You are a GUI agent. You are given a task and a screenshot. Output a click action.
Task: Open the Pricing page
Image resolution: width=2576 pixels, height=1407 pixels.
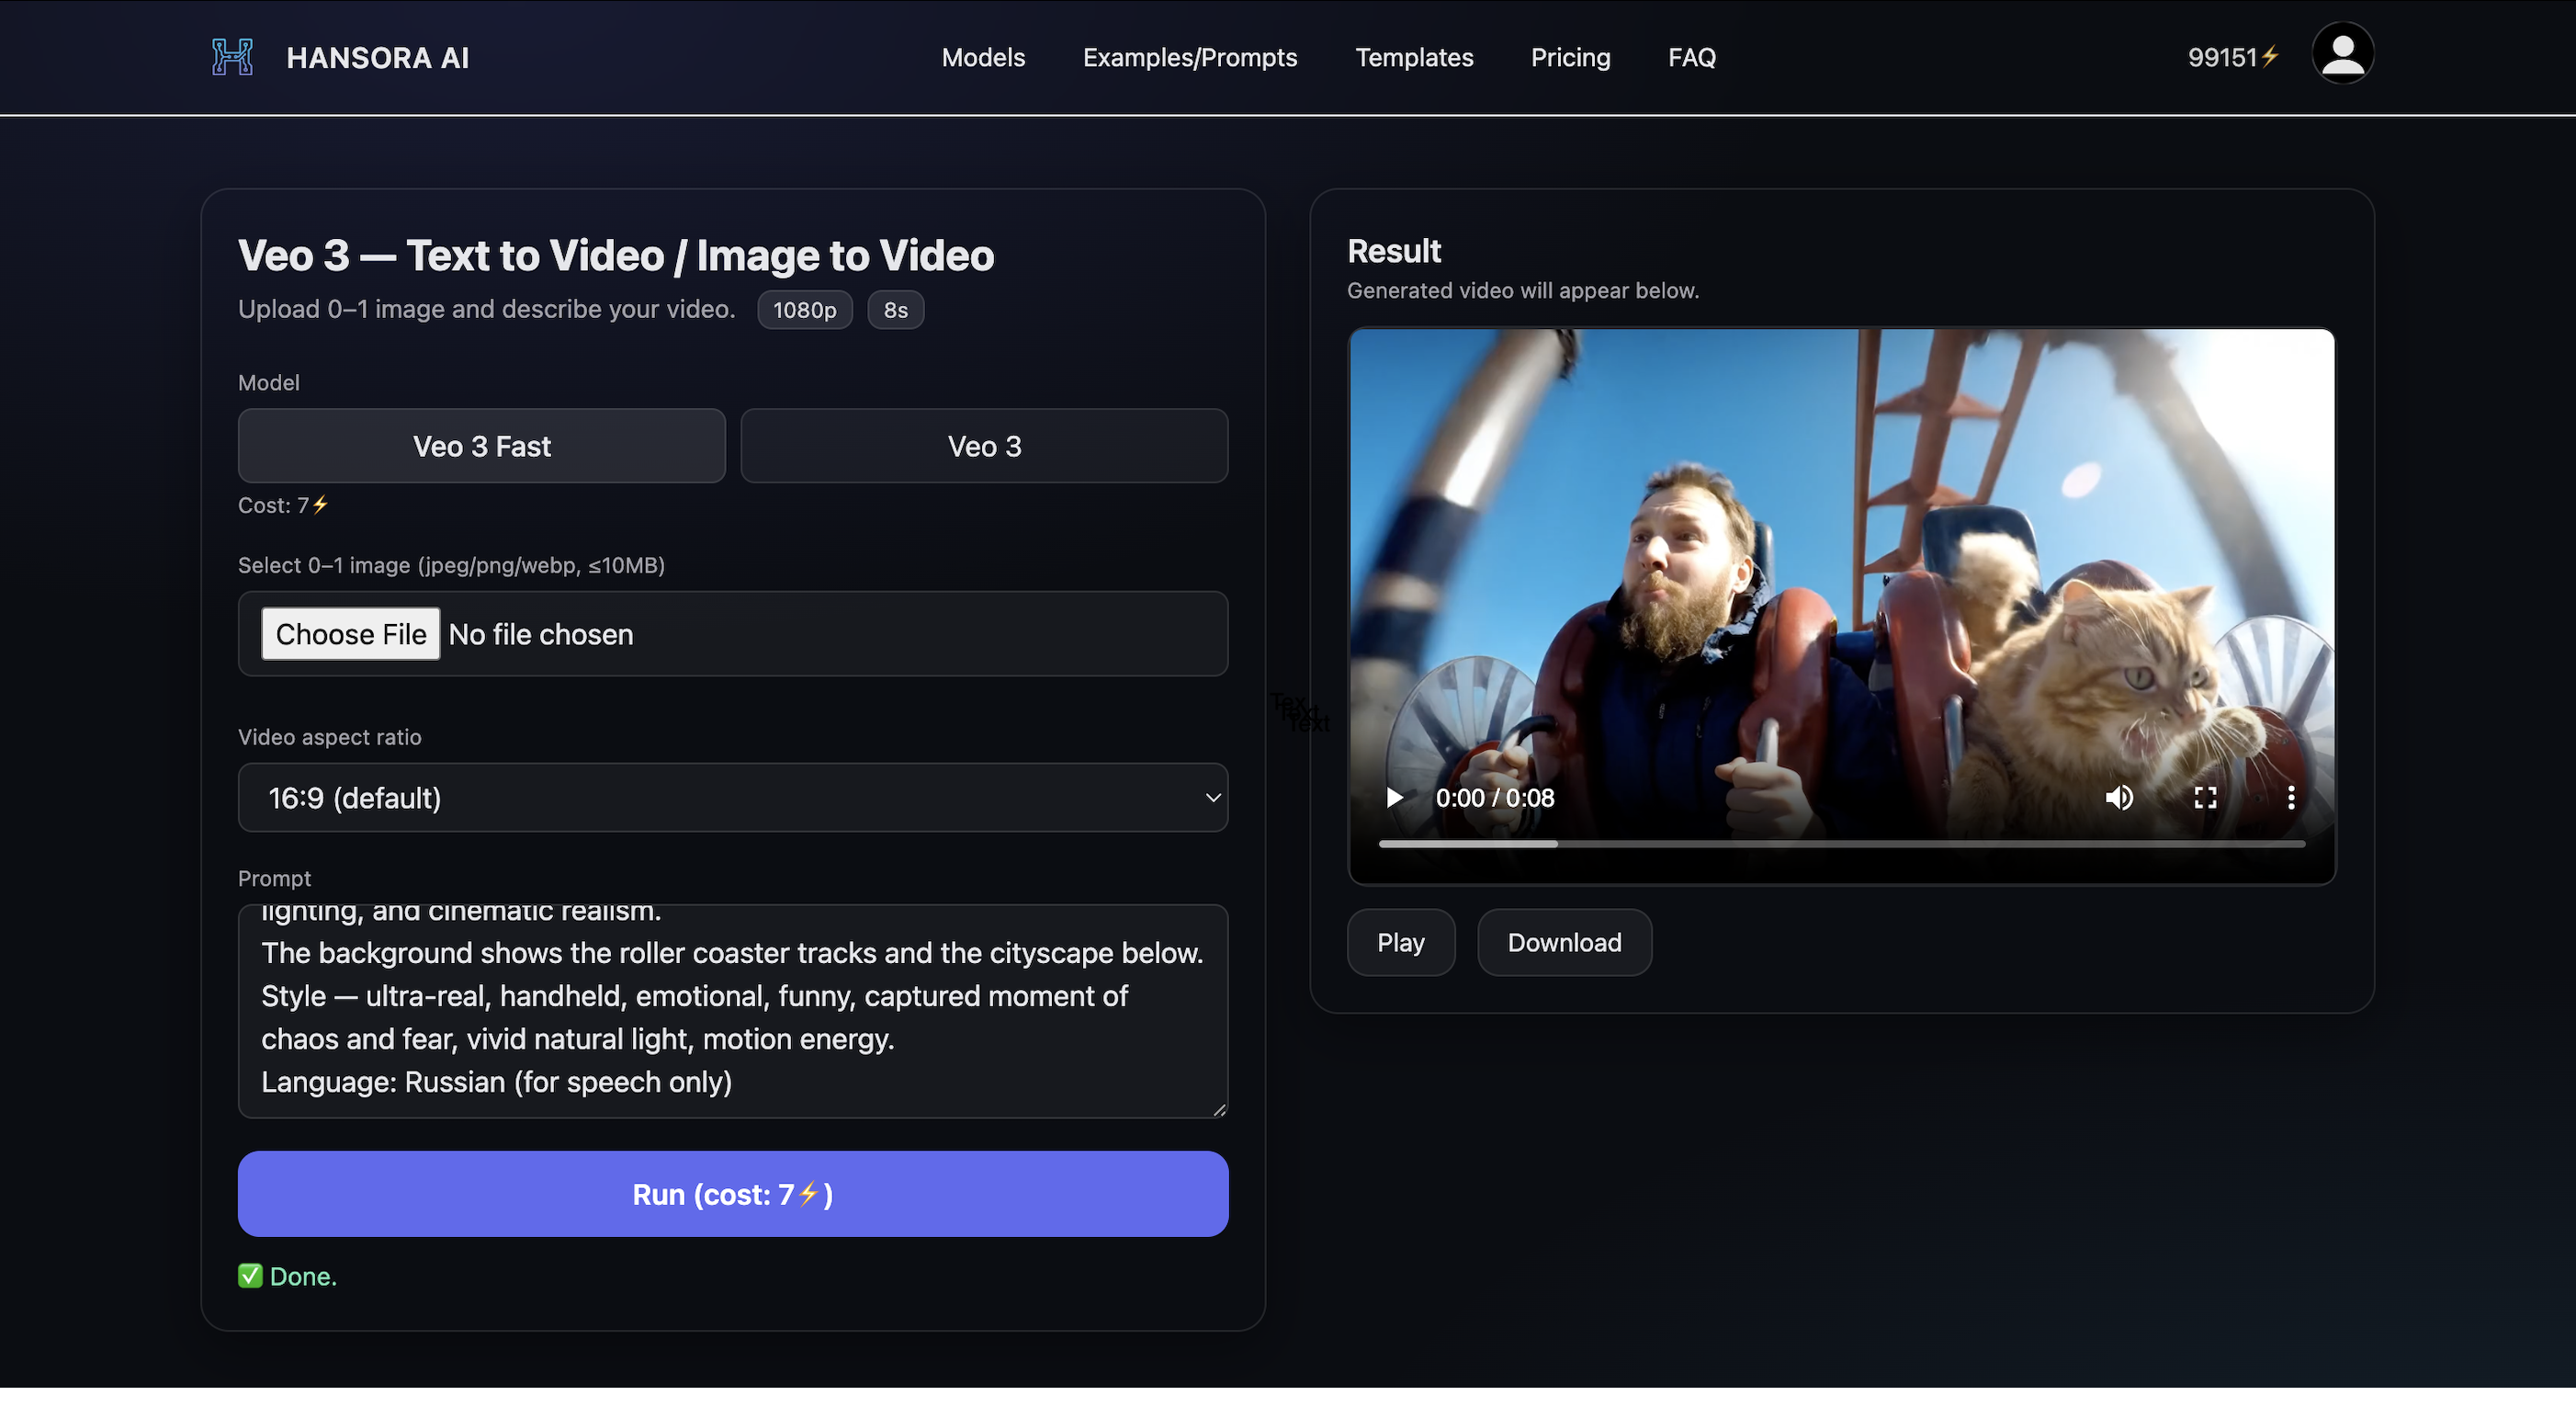coord(1570,57)
